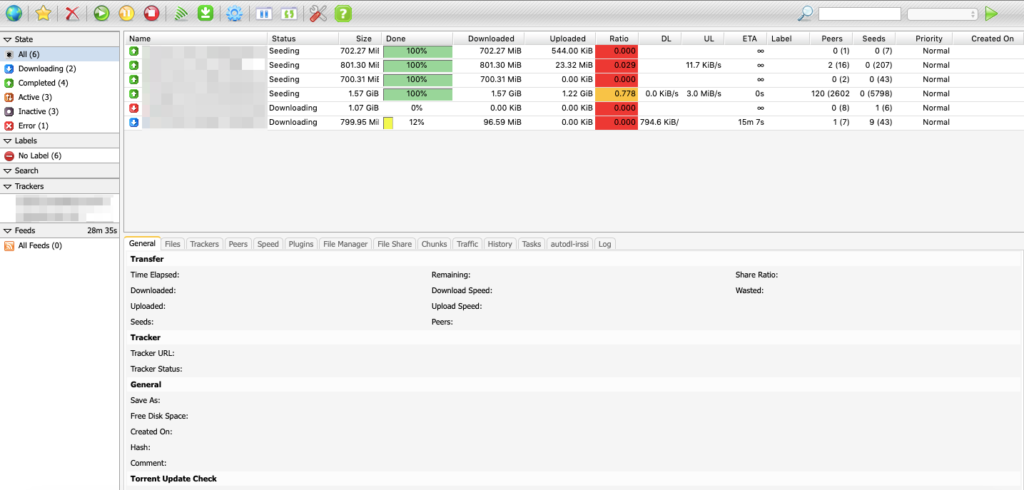This screenshot has width=1024, height=490.
Task: Collapse the Trackers sidebar panel header
Action: (59, 186)
